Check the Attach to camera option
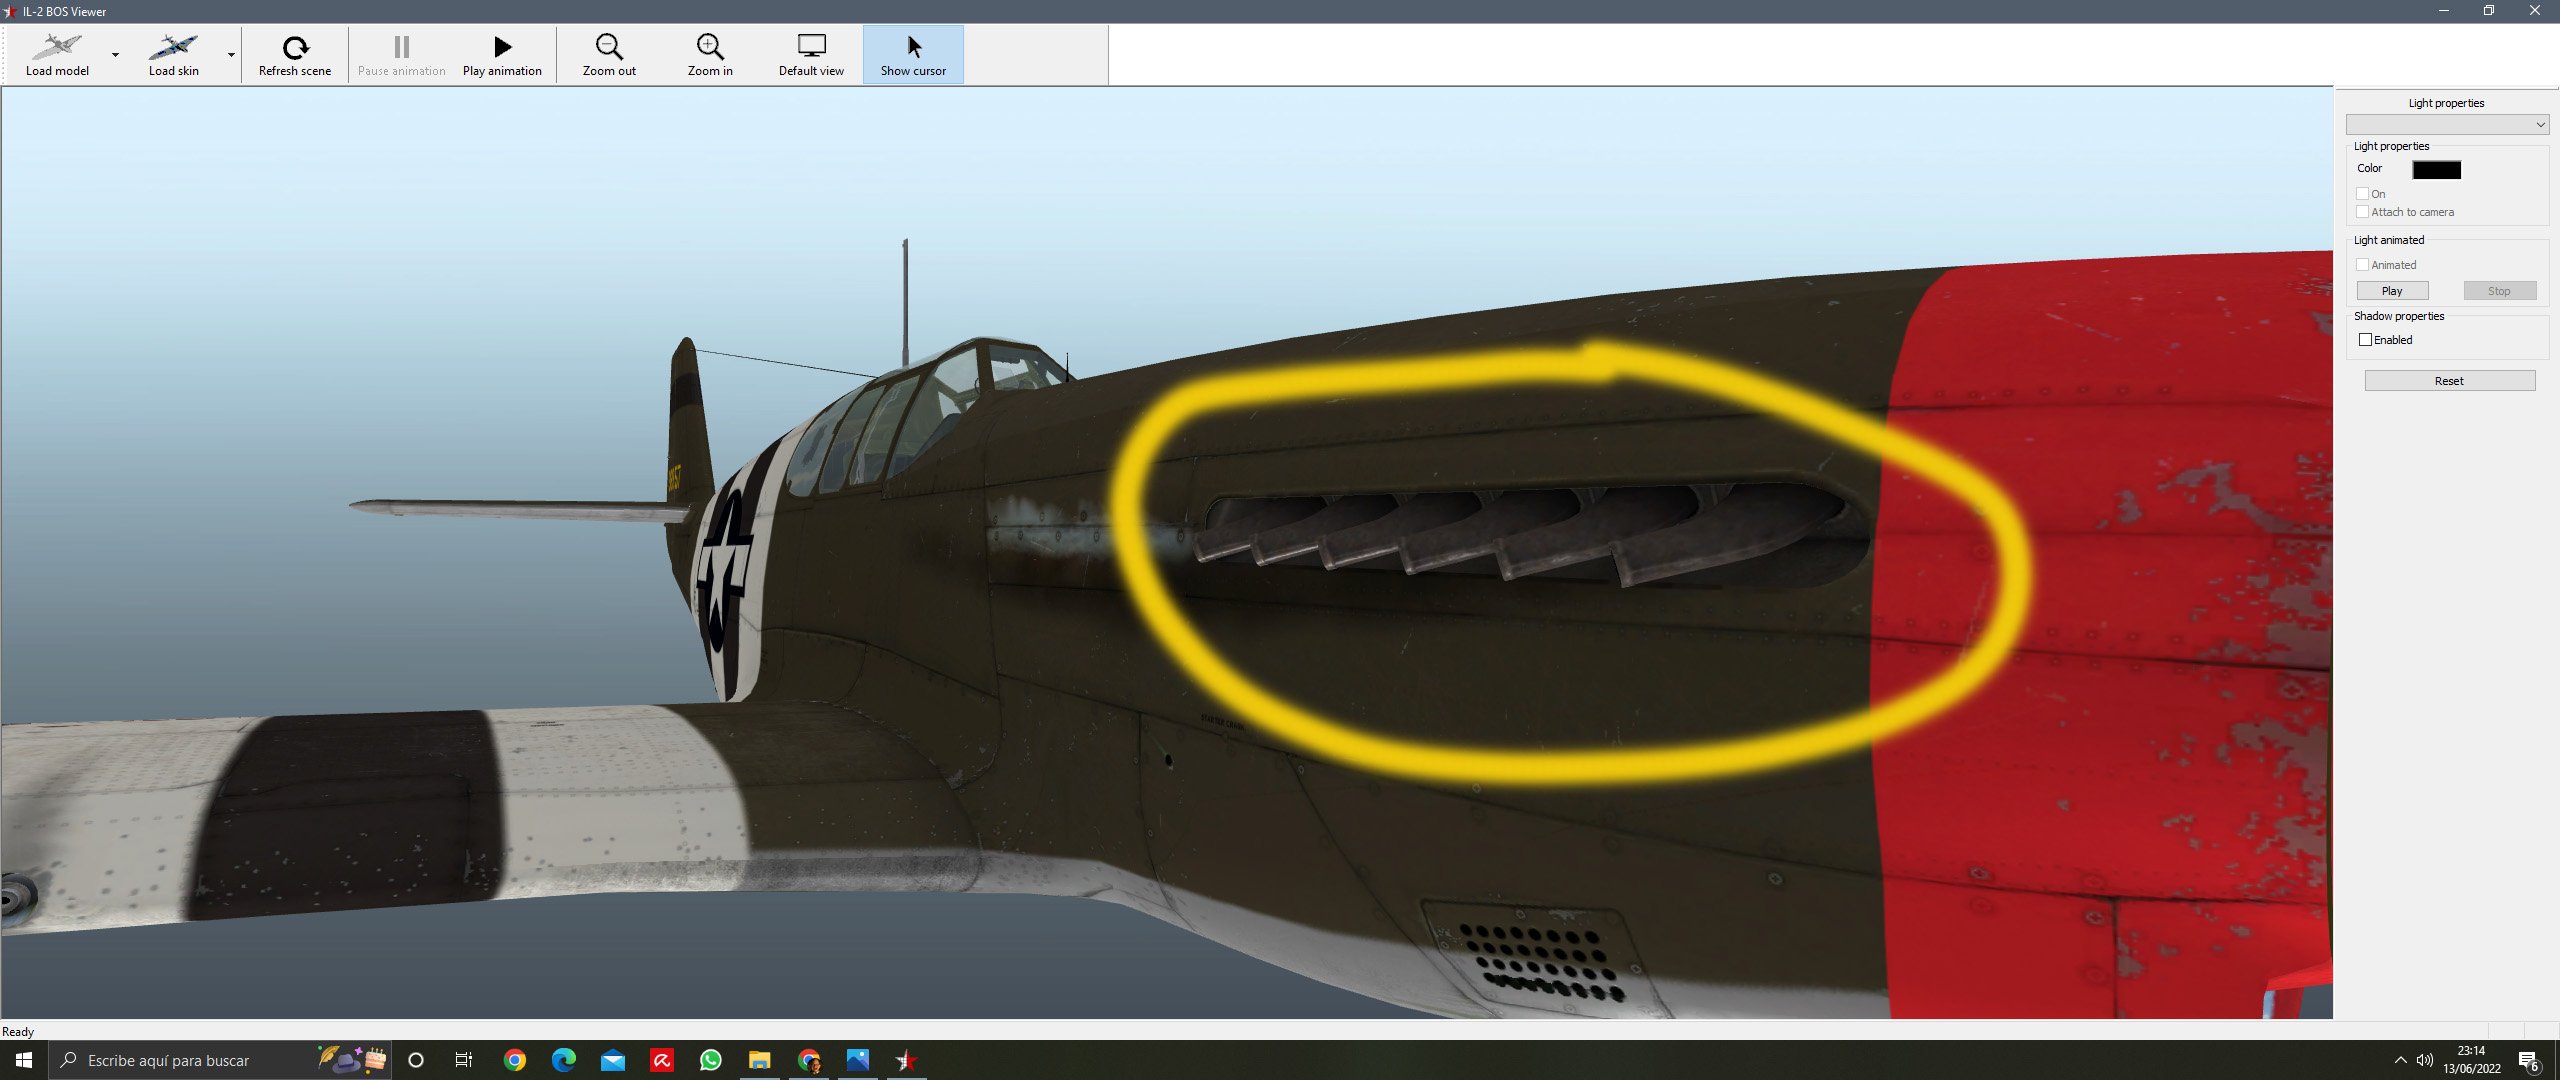 (x=2363, y=212)
